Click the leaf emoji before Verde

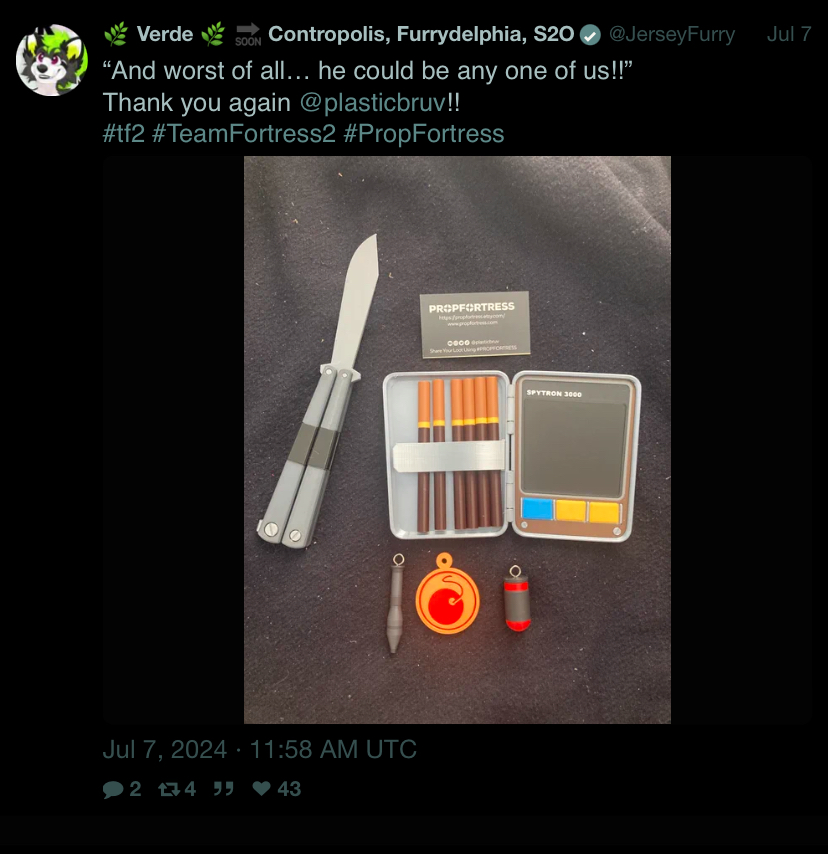[116, 34]
